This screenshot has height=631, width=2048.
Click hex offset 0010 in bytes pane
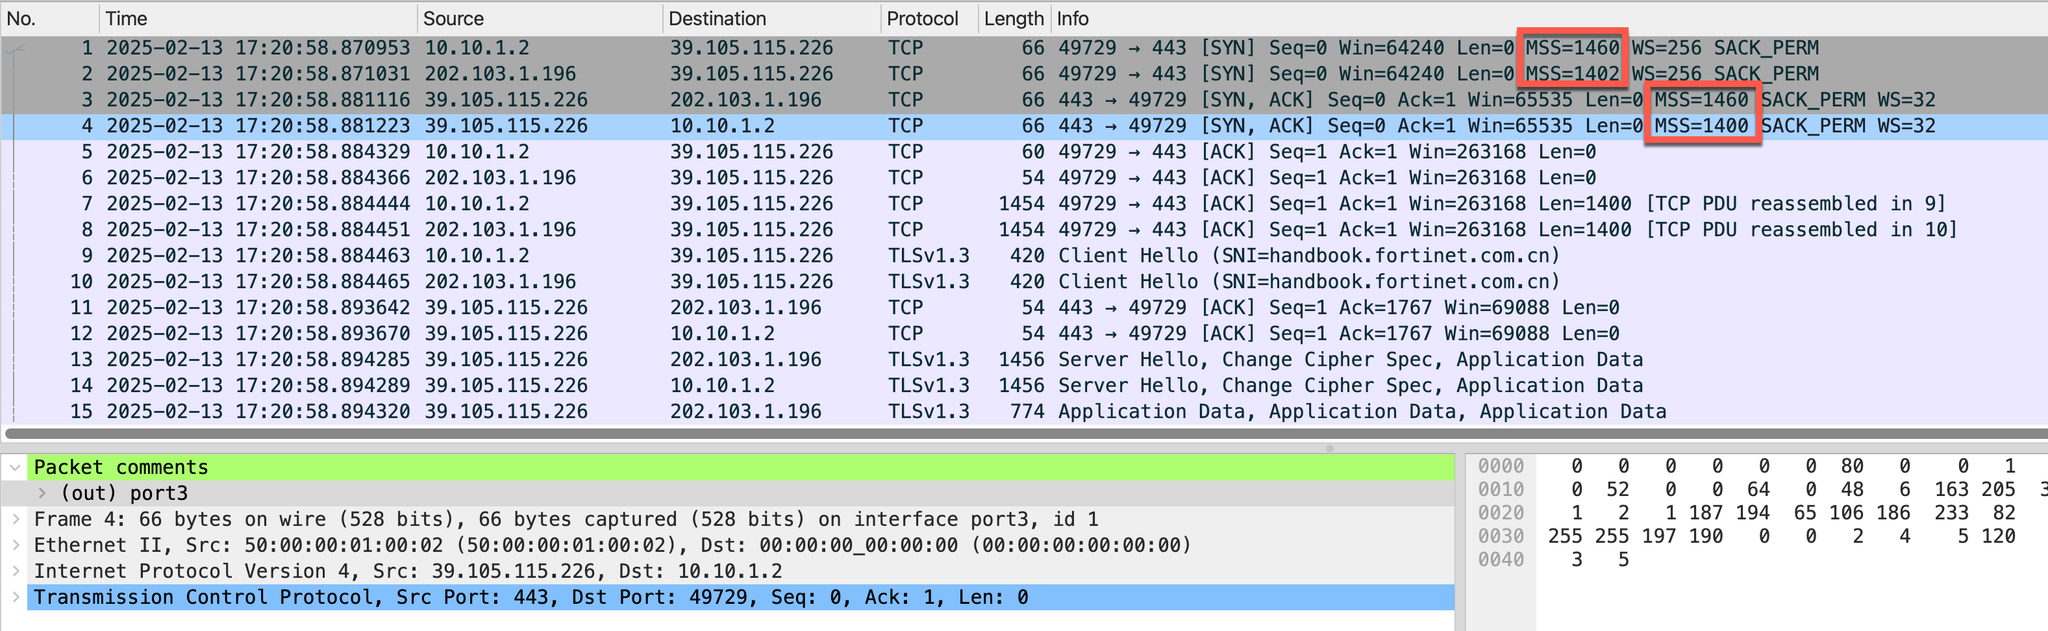click(x=1501, y=489)
